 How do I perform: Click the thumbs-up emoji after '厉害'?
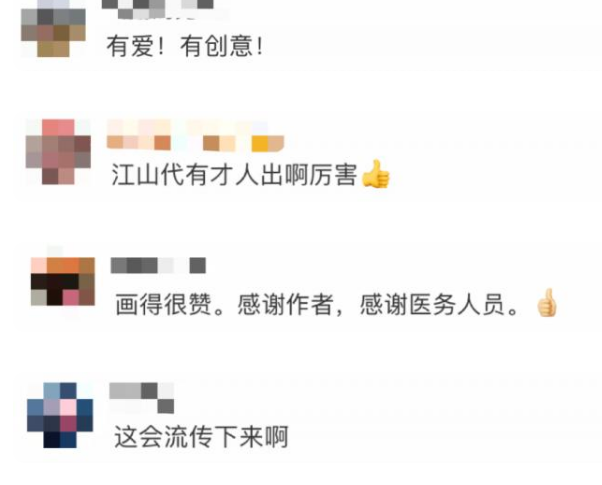tap(376, 174)
